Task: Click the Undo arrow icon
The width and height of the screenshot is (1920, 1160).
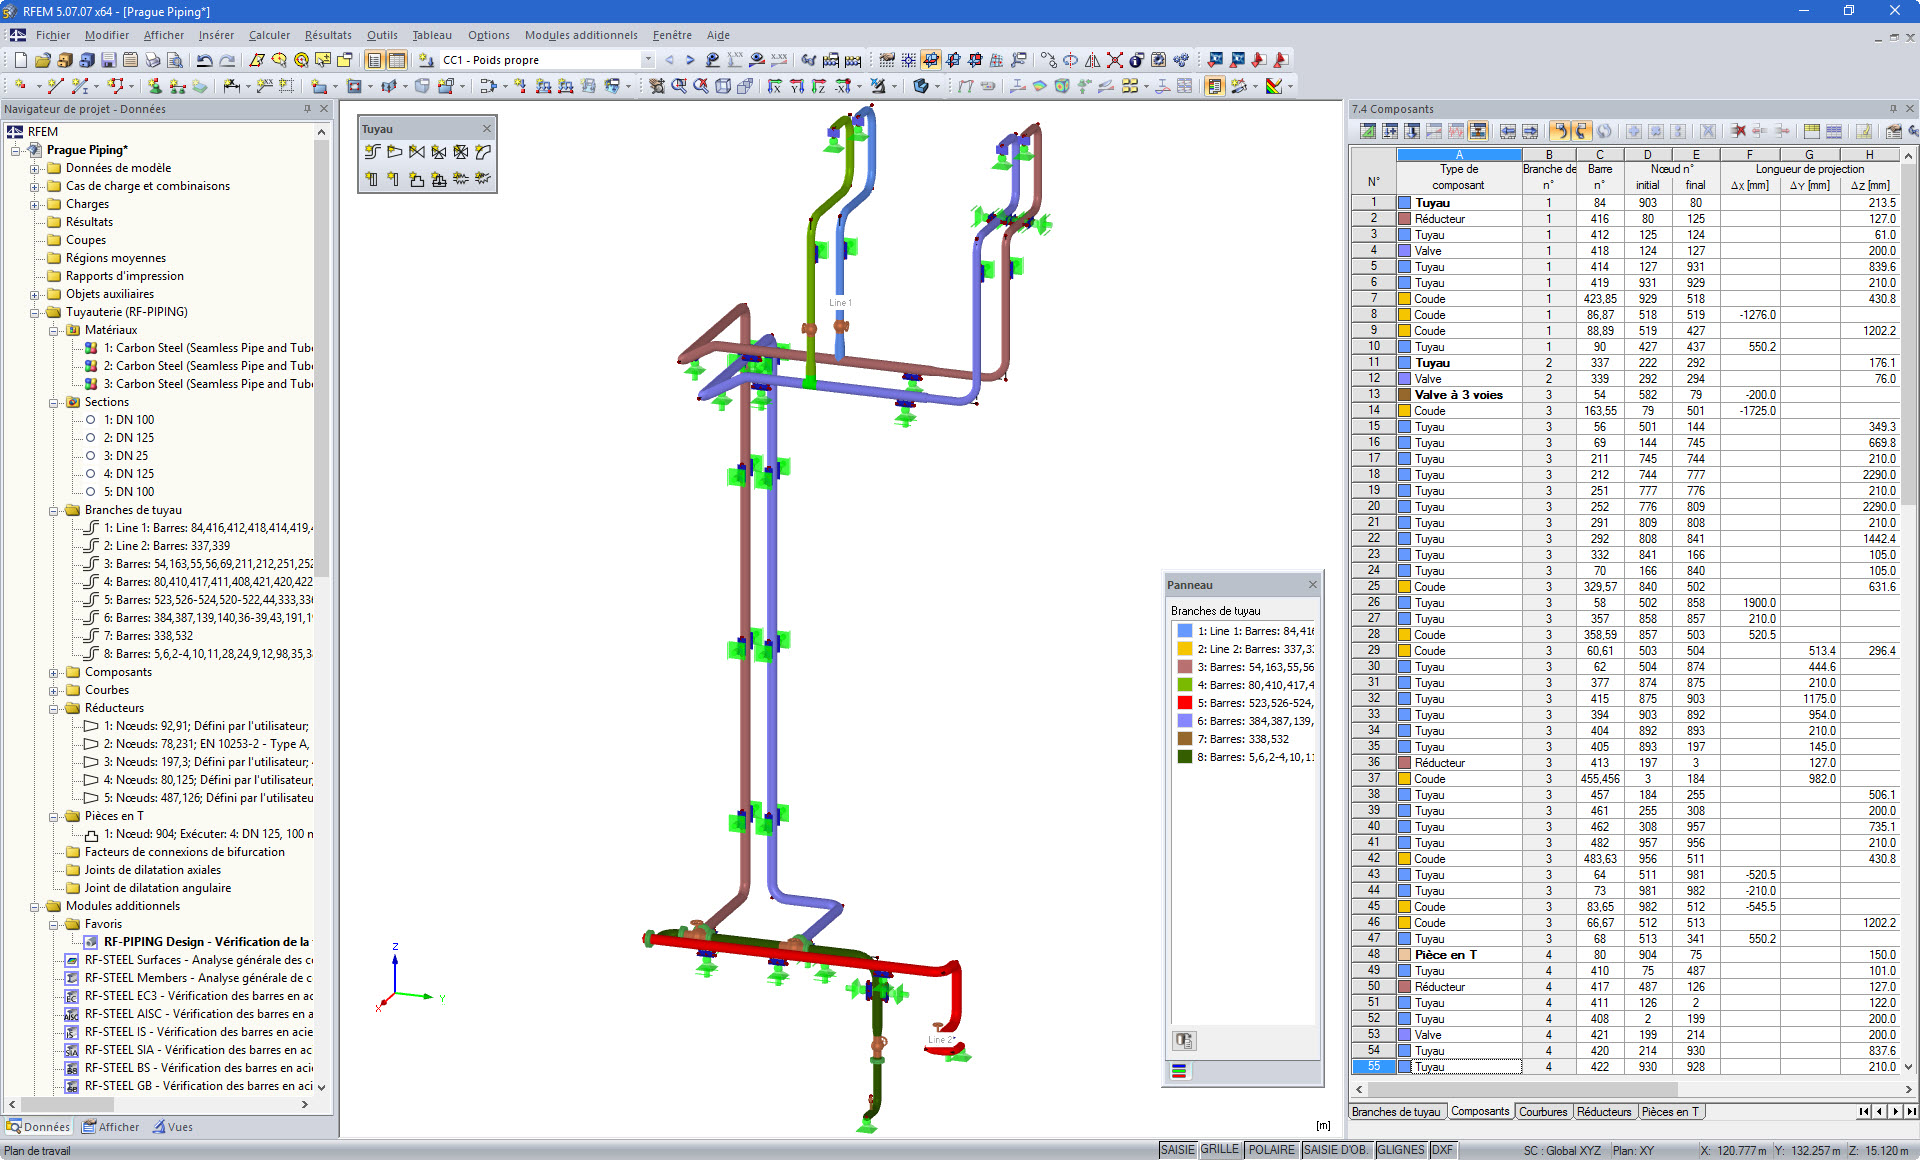Action: click(204, 60)
